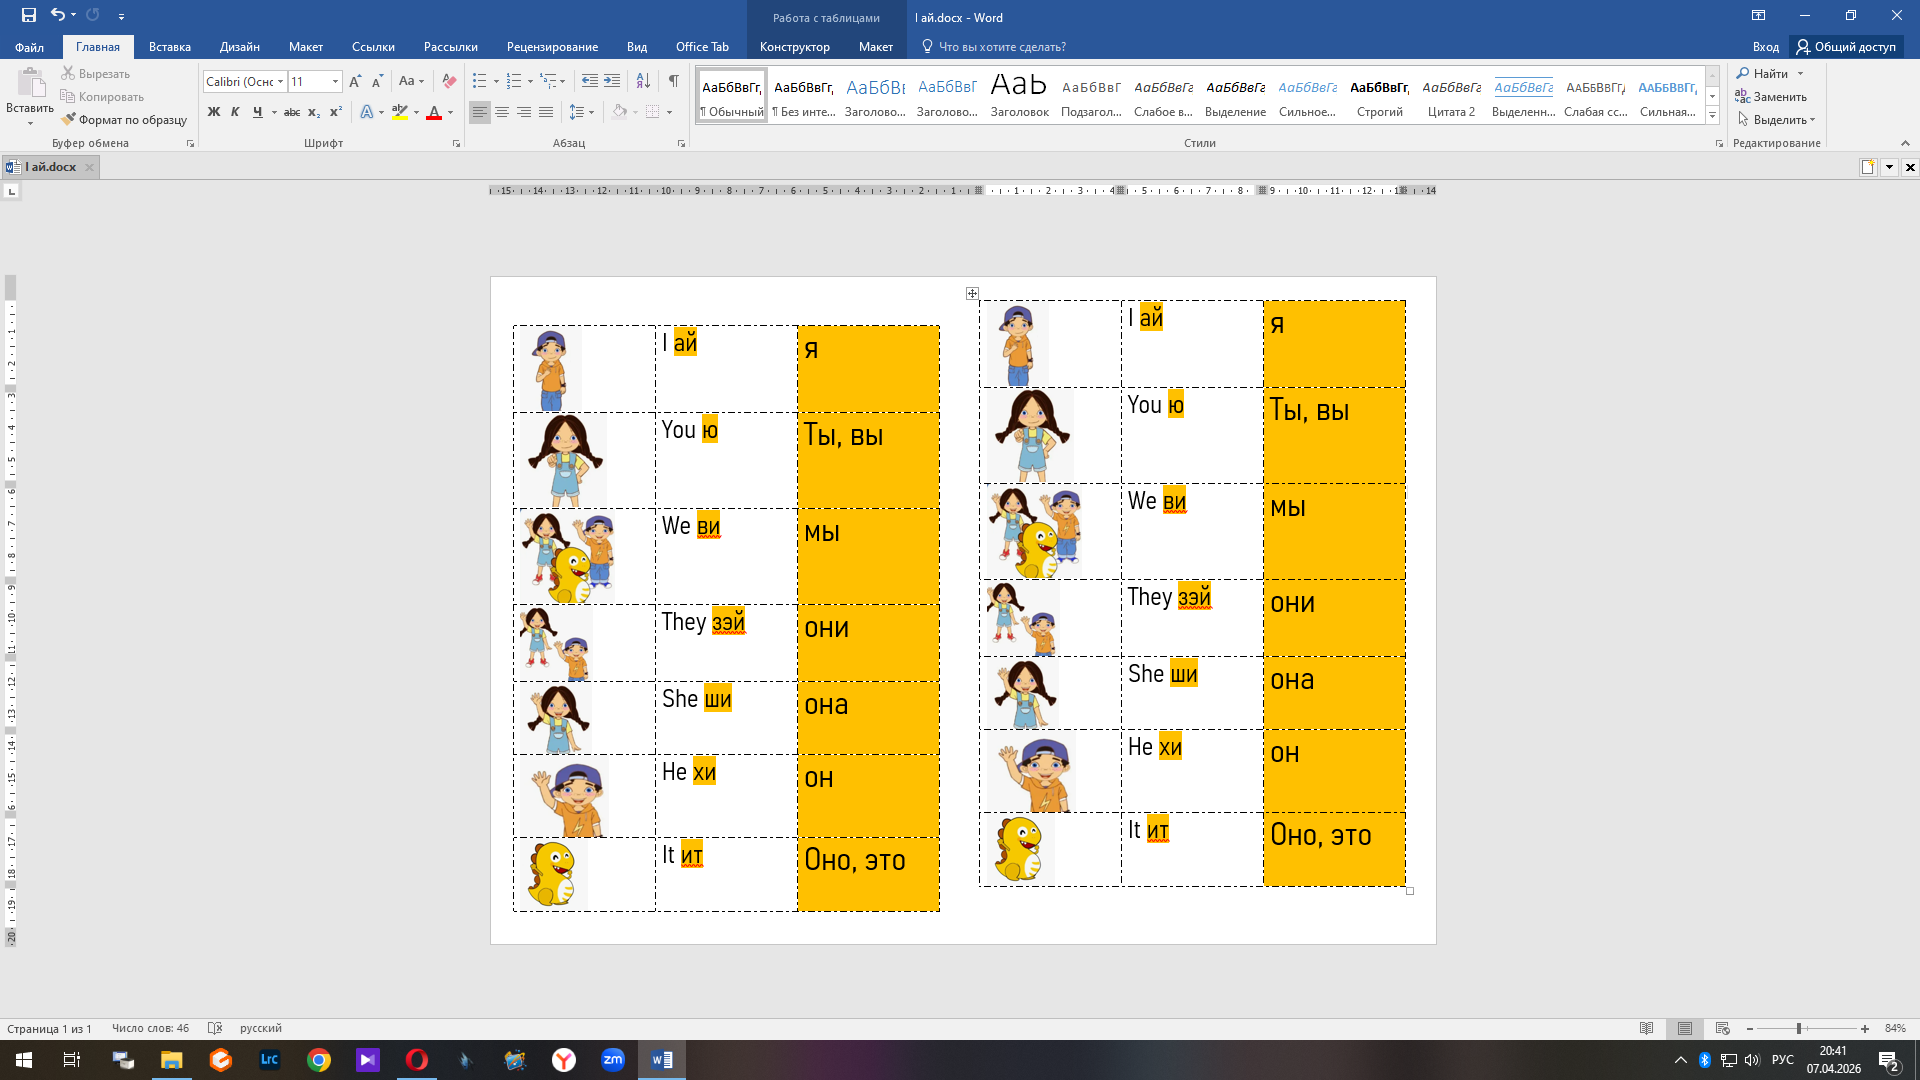Click the Format Painter button
This screenshot has width=1920, height=1080.
pyautogui.click(x=124, y=120)
